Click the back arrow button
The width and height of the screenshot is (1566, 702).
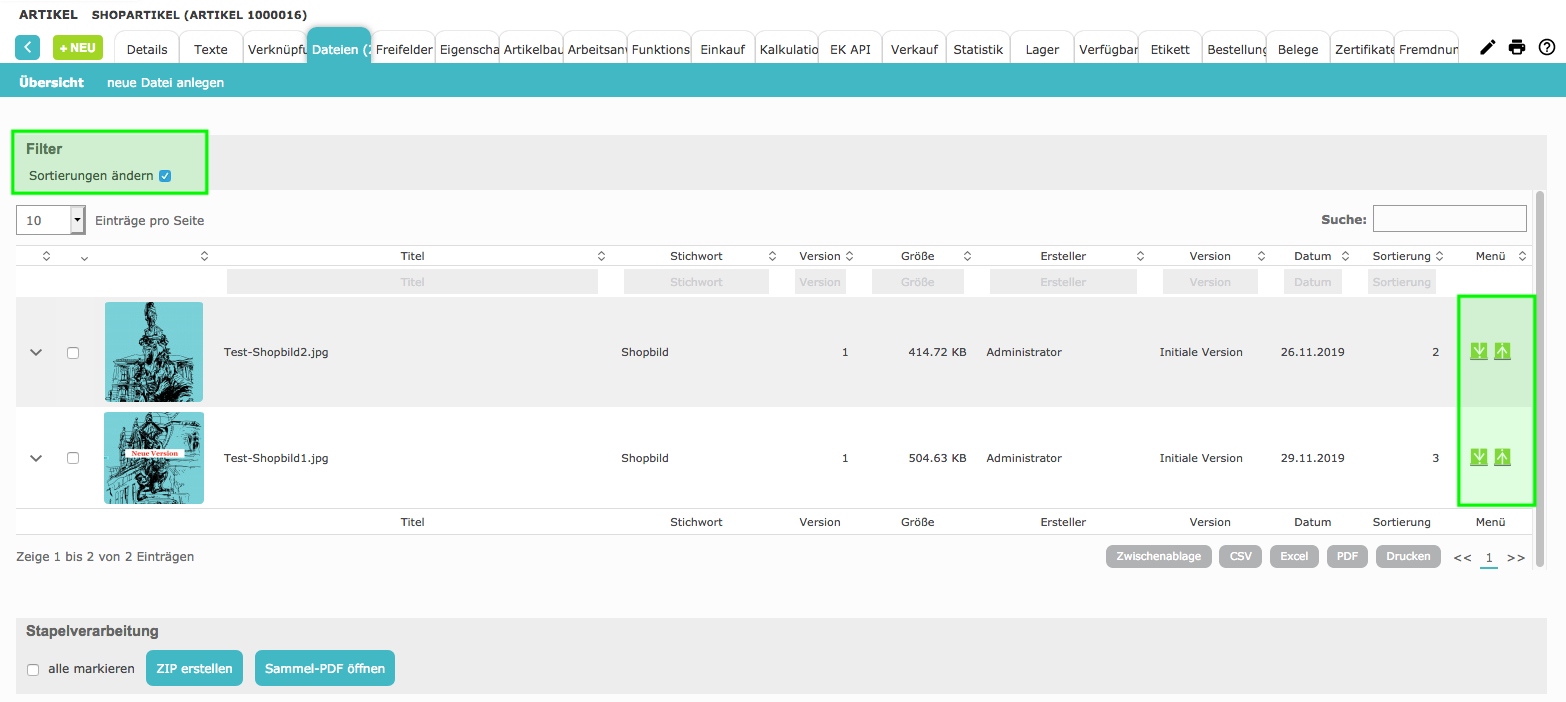click(x=28, y=47)
